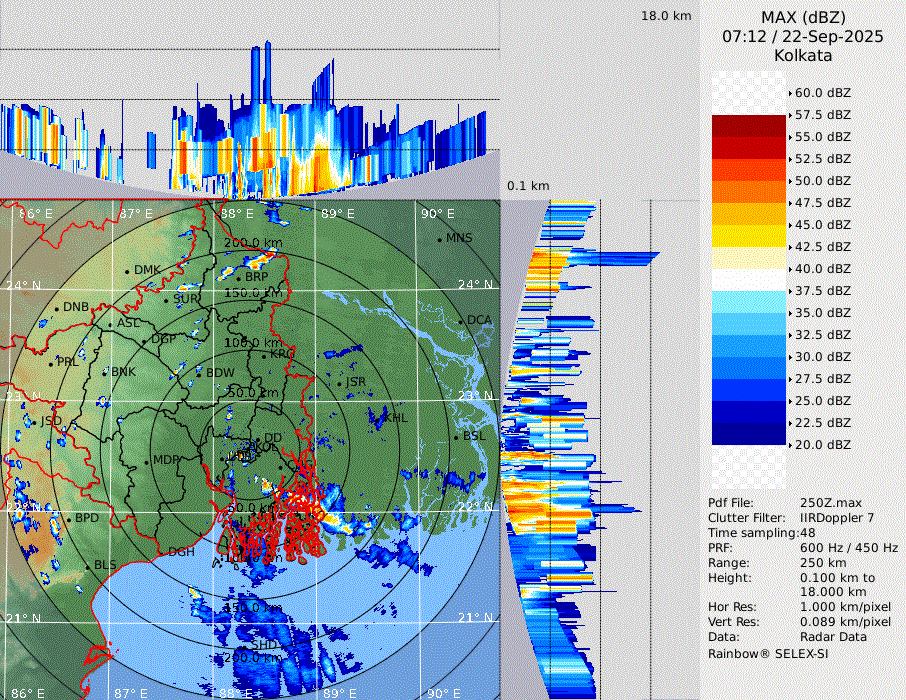Pick the darkest navy swatch above 20.0 dBZ

point(749,434)
